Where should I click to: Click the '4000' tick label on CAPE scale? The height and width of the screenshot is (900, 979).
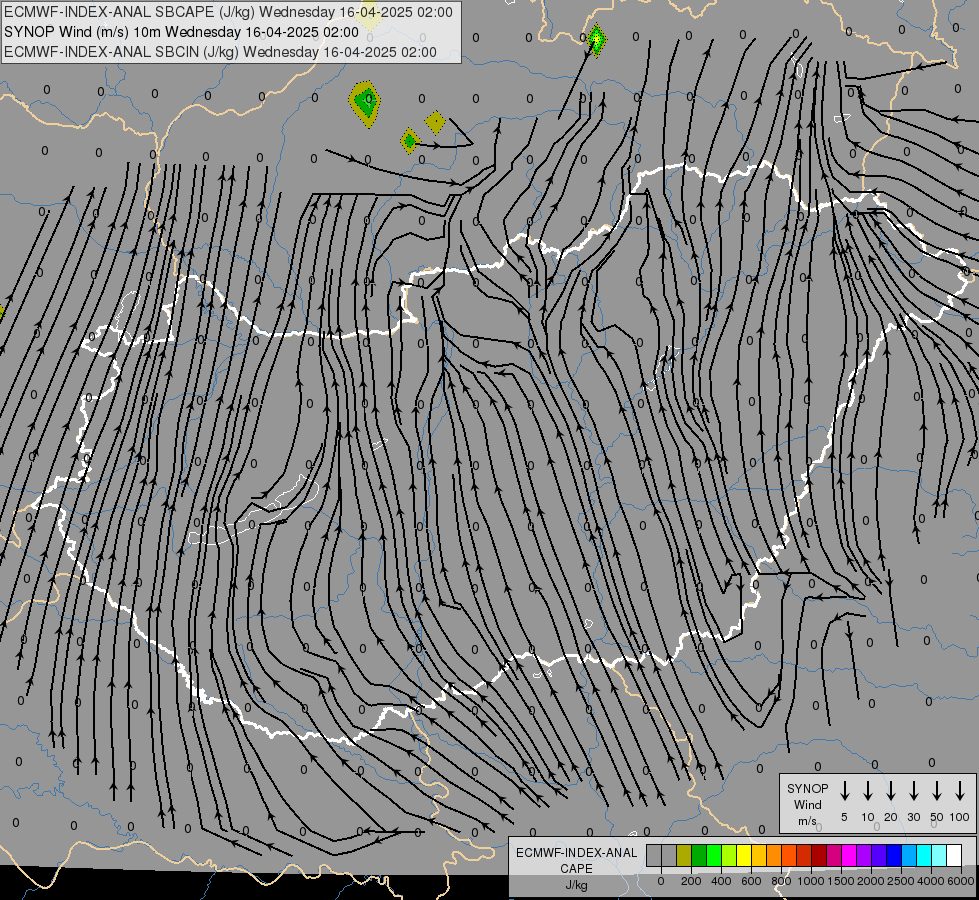pos(931,881)
